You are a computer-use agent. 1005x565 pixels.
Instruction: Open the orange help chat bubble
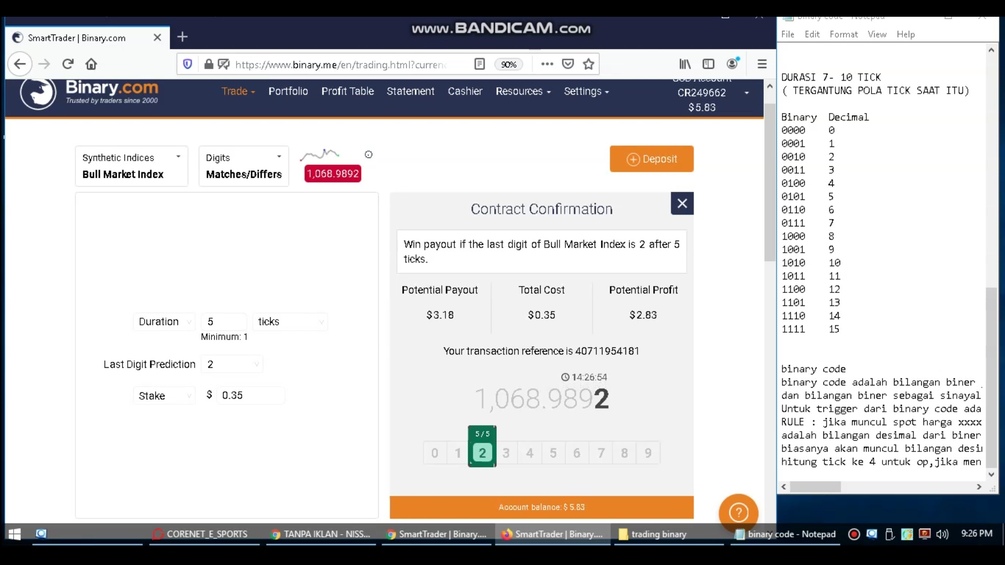click(738, 512)
